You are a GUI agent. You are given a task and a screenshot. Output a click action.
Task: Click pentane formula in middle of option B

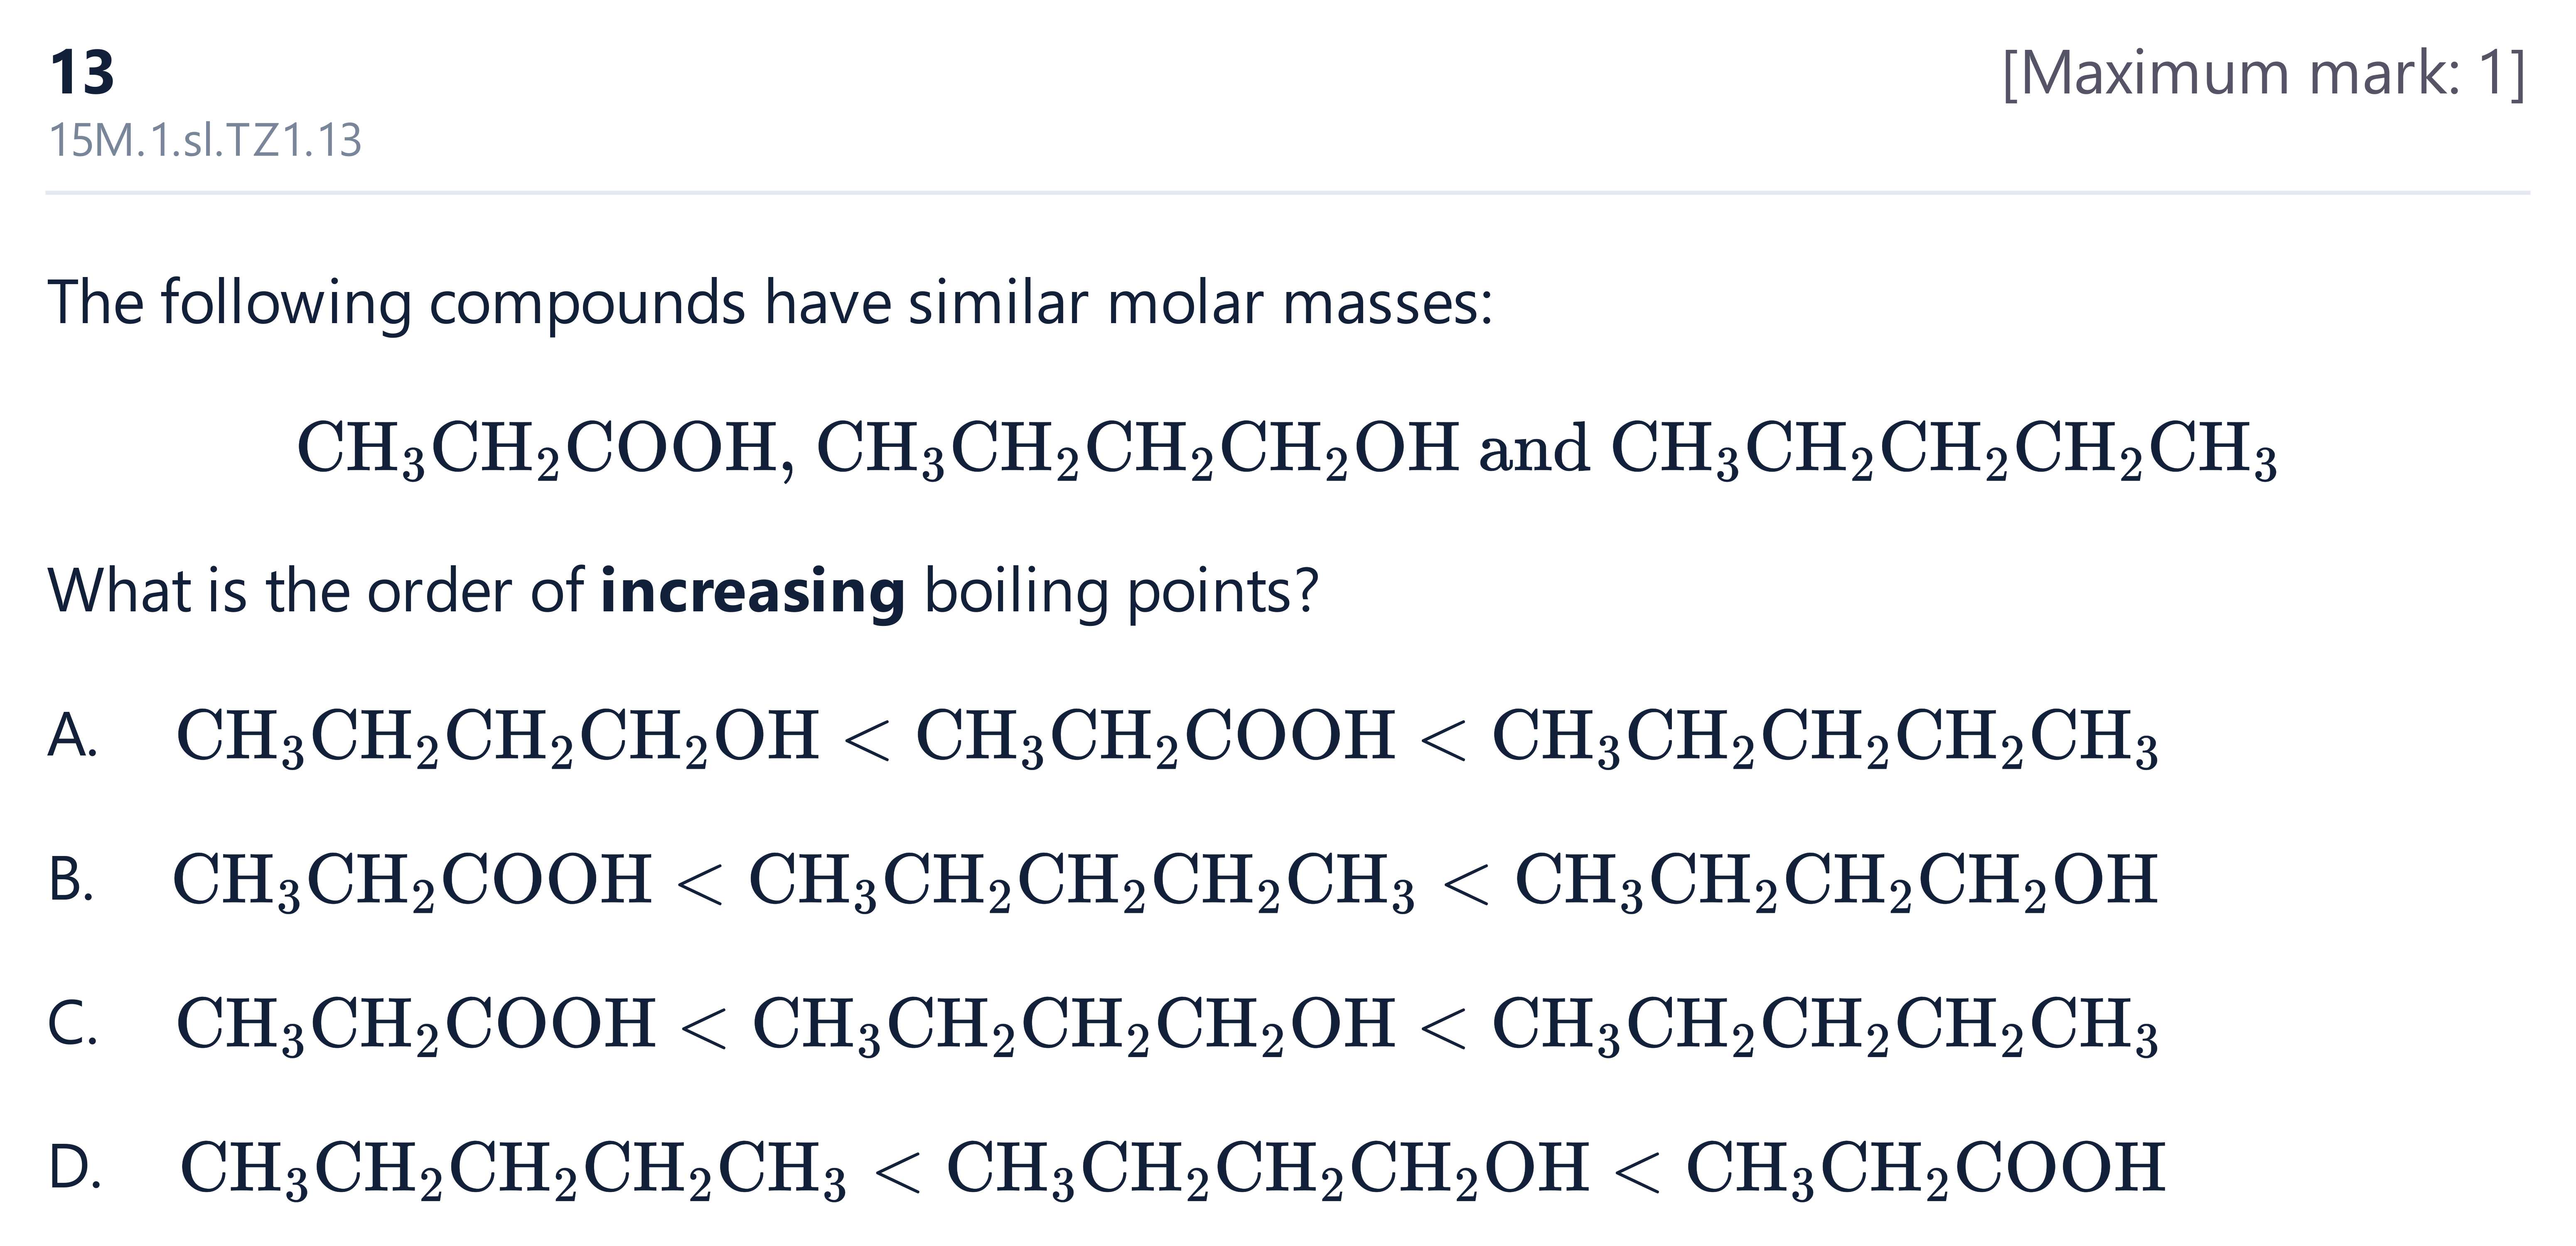click(1082, 882)
